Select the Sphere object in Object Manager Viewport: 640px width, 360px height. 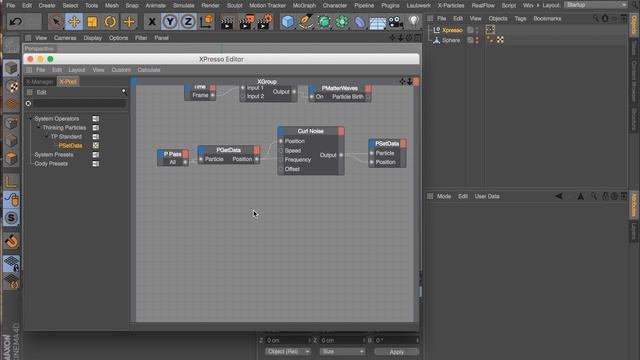[451, 40]
